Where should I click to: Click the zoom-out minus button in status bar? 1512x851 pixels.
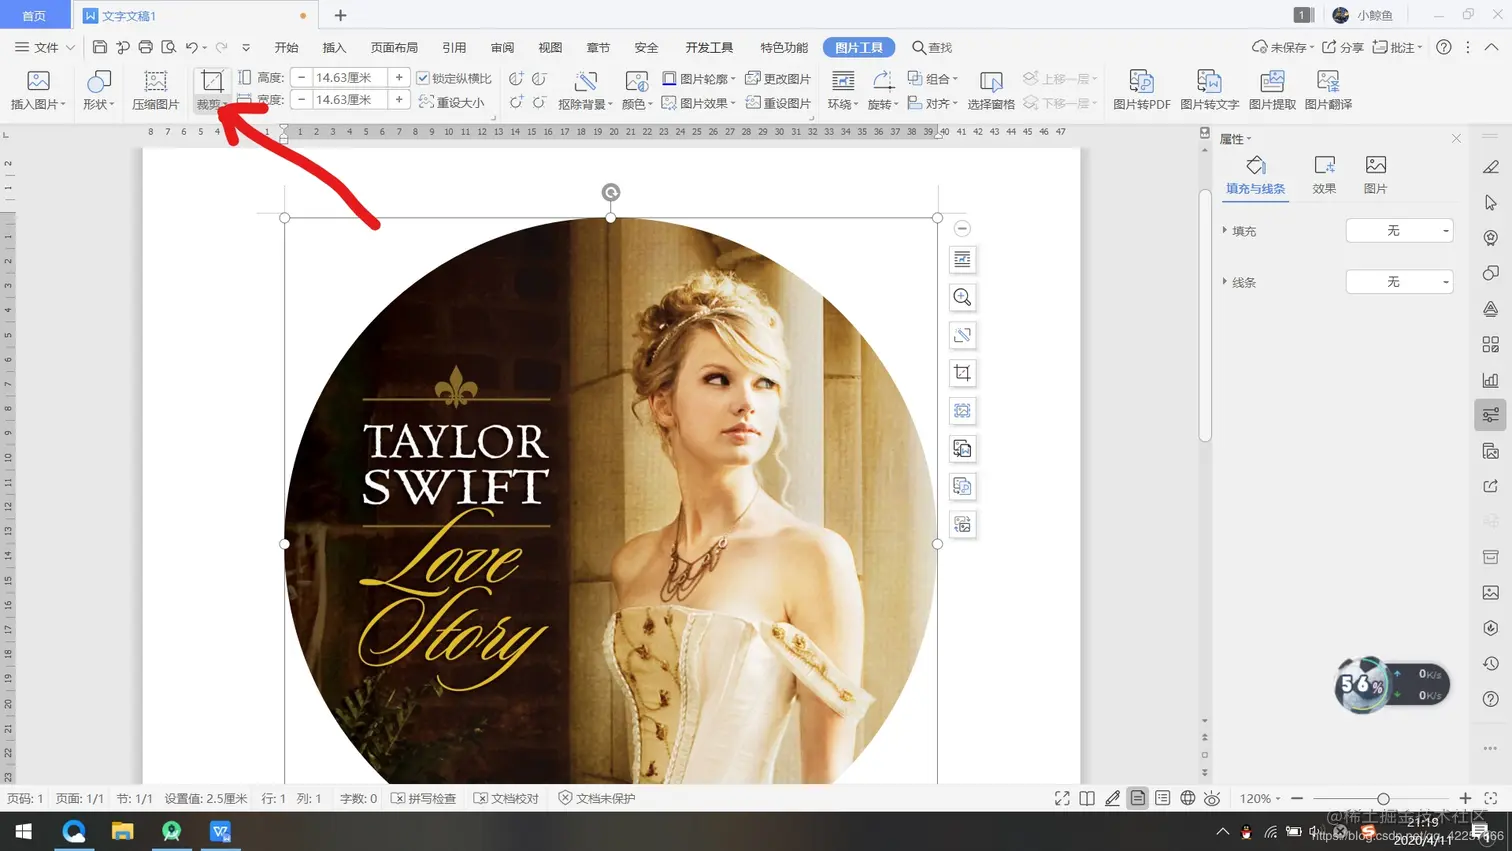coord(1297,798)
